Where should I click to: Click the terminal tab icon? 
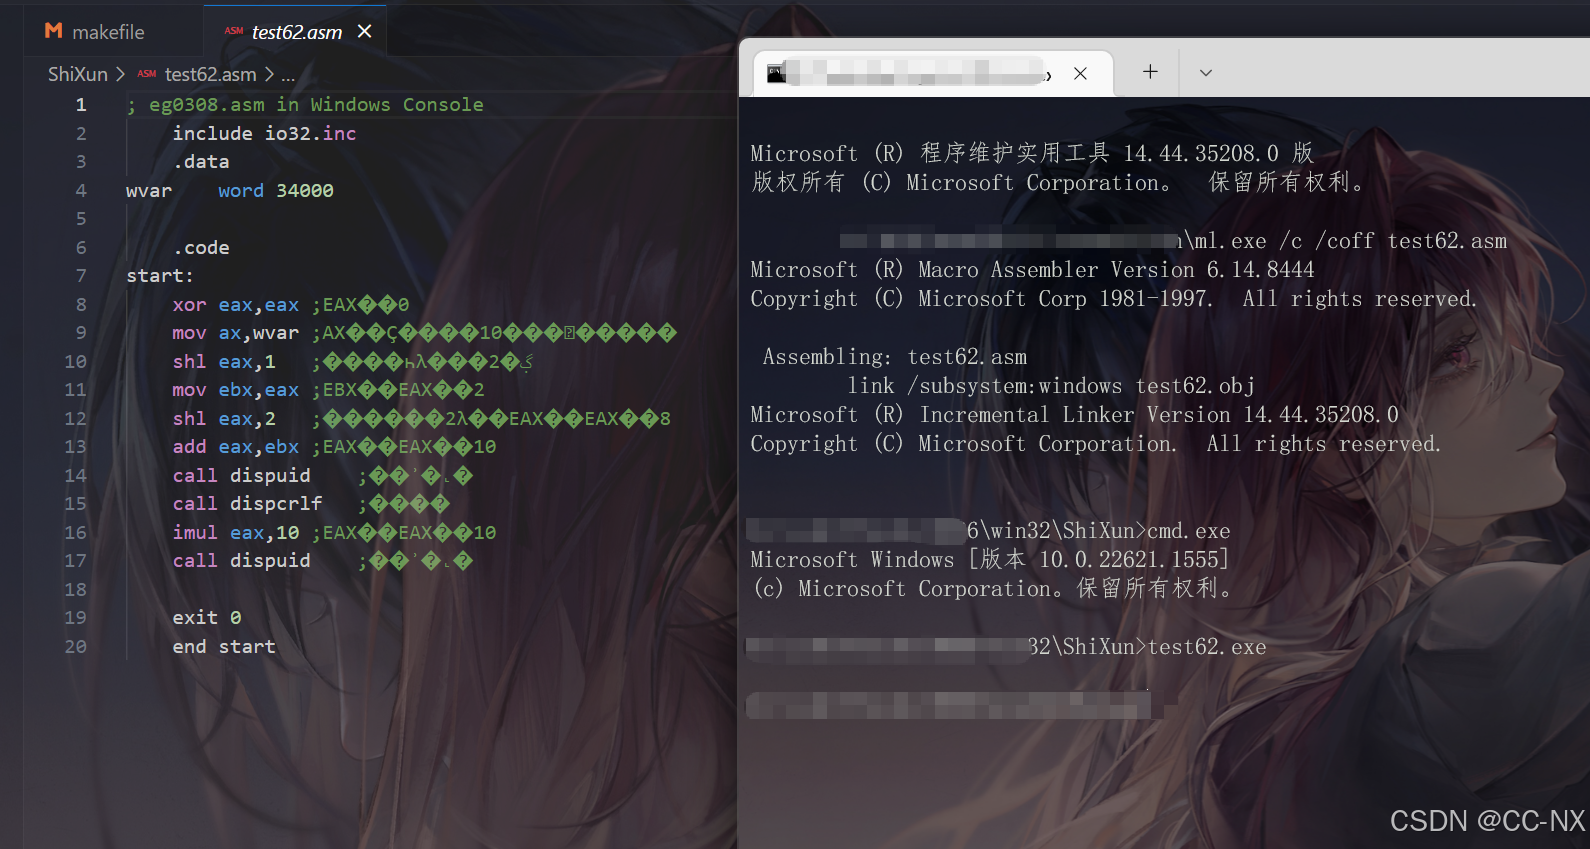point(776,73)
